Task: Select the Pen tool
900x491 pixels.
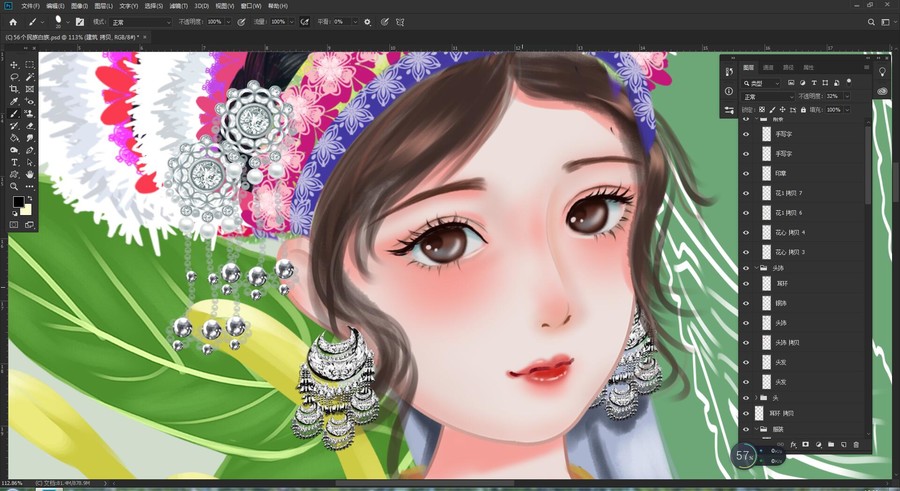Action: 30,150
